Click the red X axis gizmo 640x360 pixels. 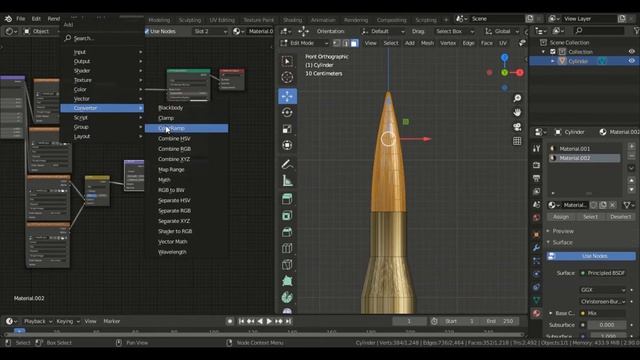[x=520, y=73]
